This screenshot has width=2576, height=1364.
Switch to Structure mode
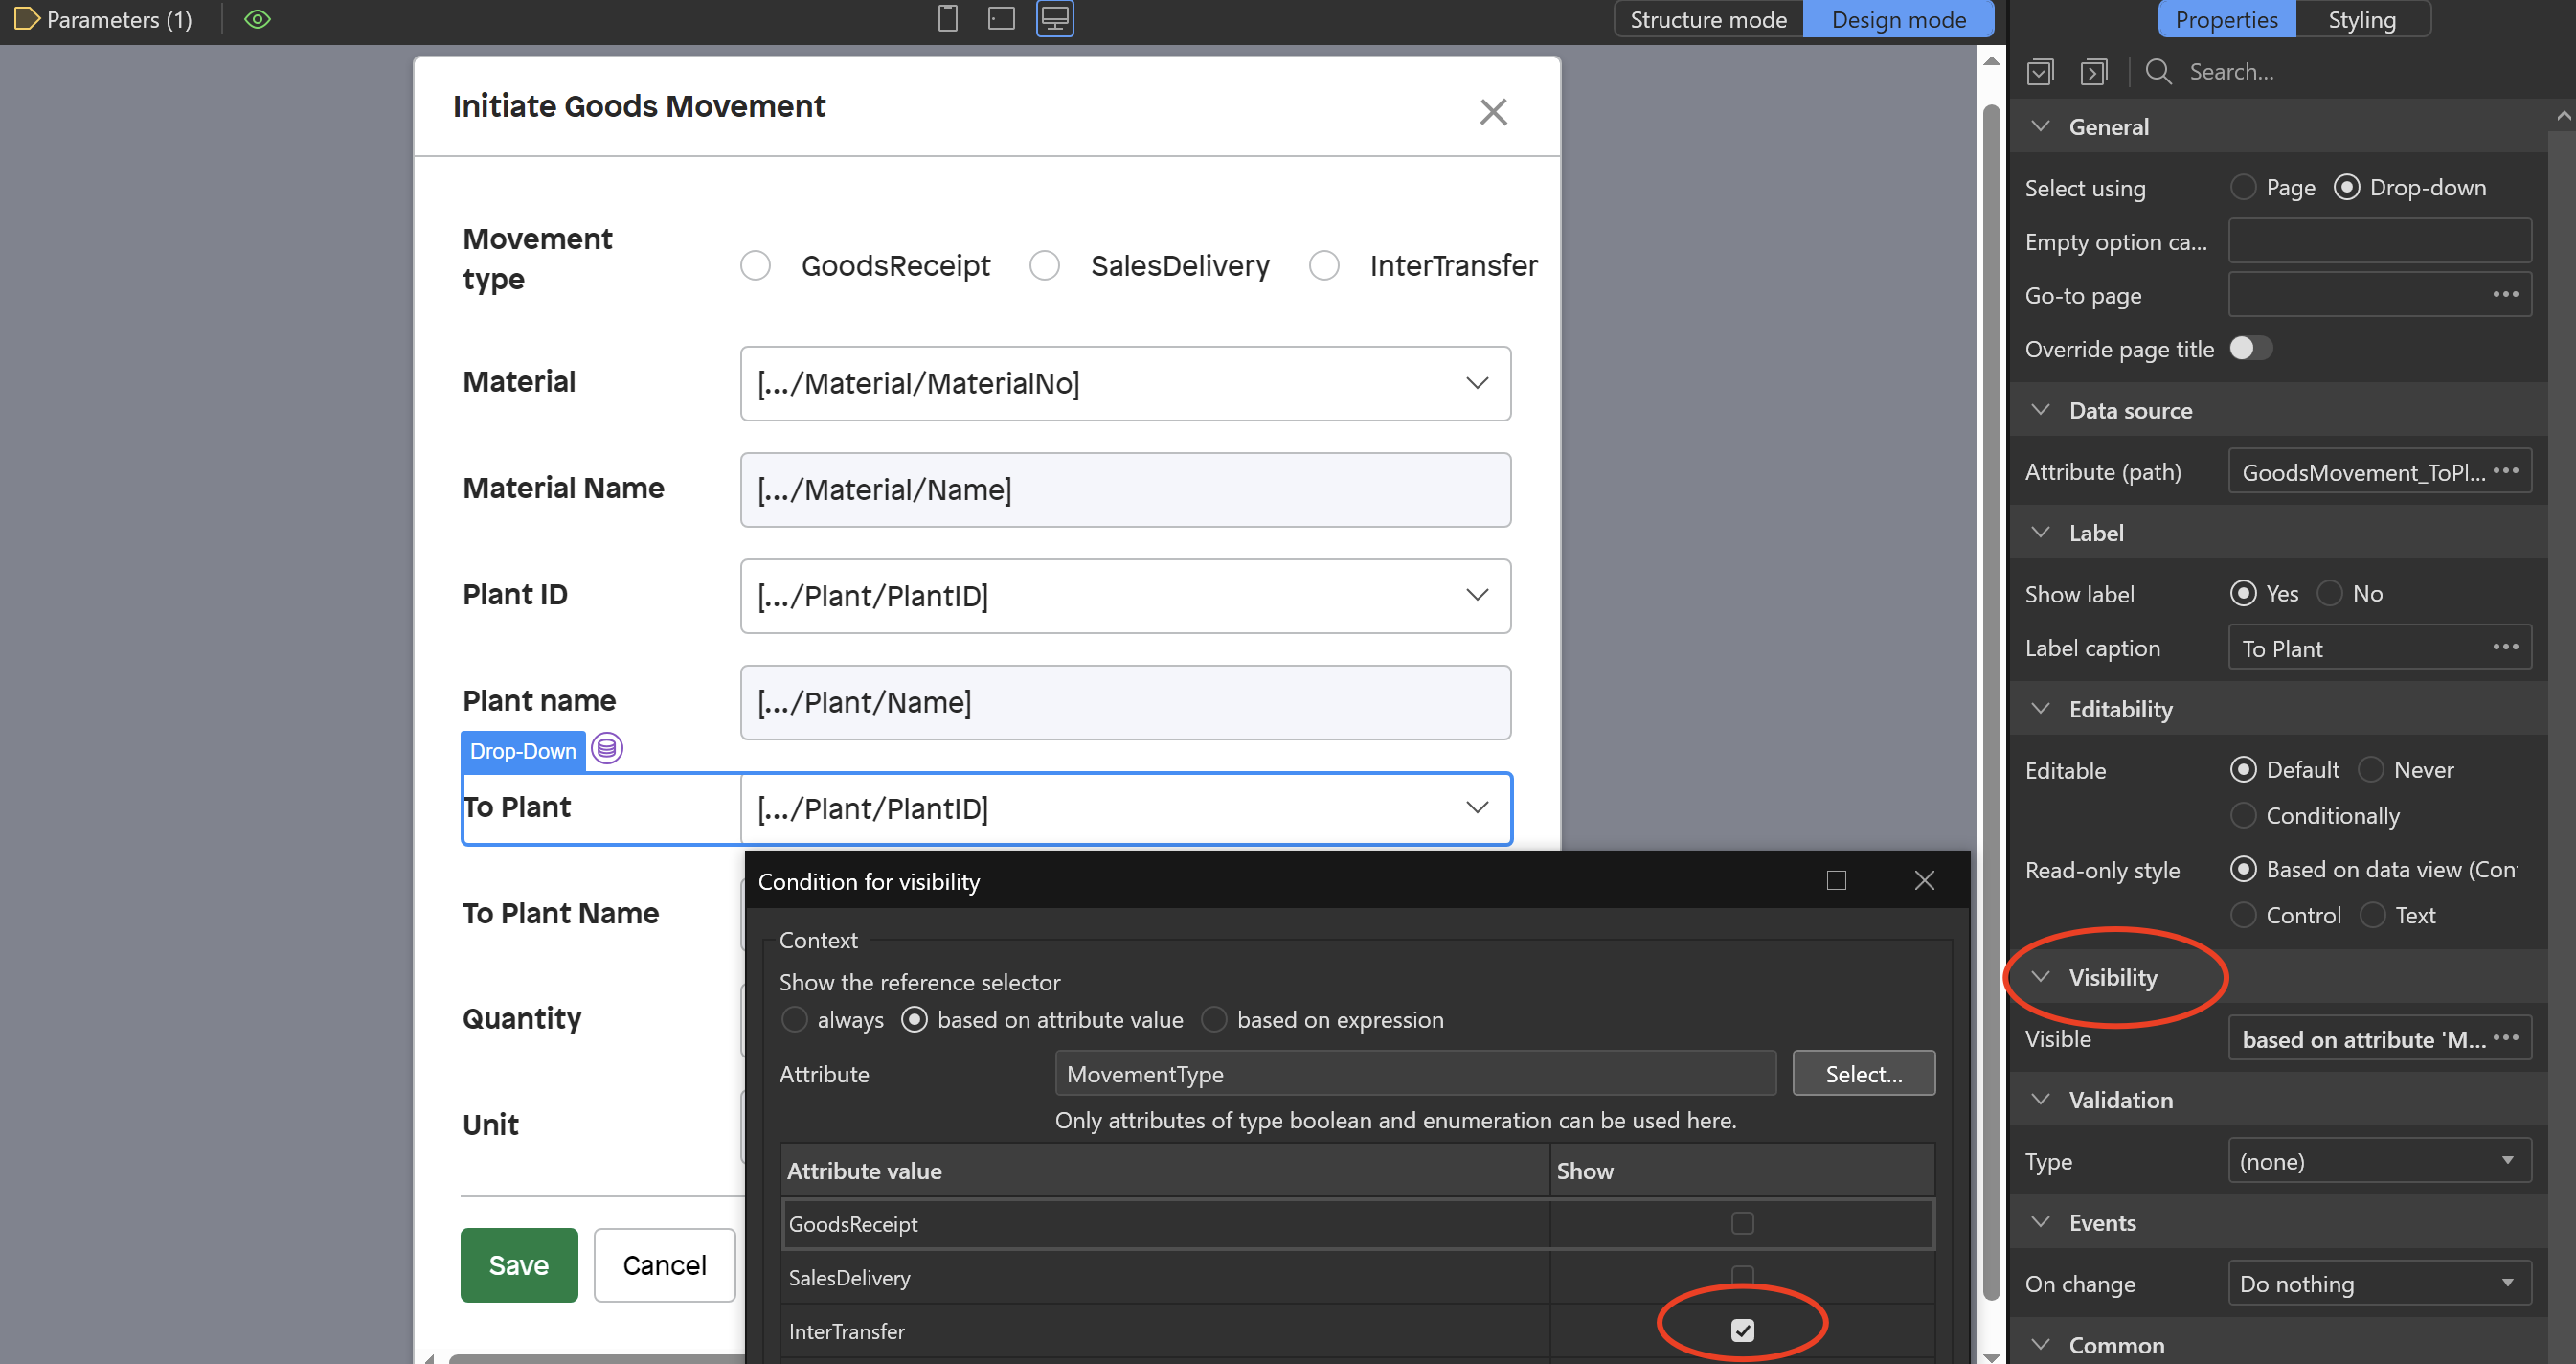(x=1707, y=19)
